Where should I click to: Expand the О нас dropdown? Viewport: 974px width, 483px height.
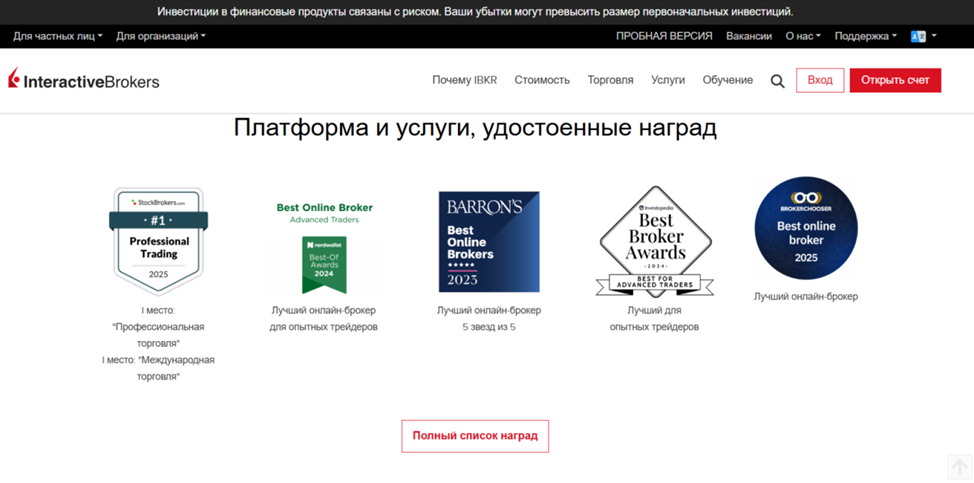803,37
